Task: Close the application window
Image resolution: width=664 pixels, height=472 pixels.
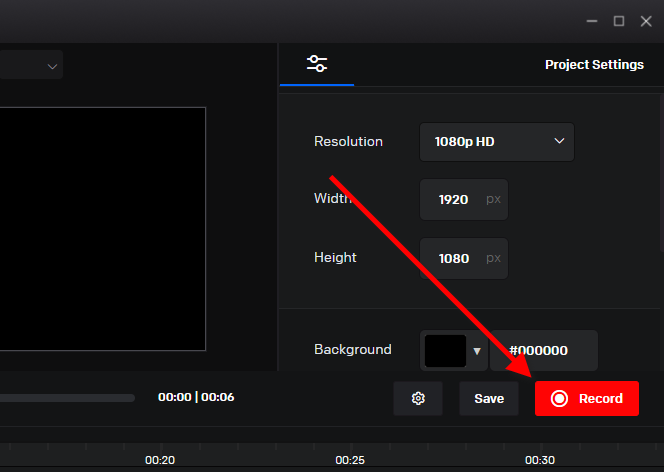Action: 646,21
